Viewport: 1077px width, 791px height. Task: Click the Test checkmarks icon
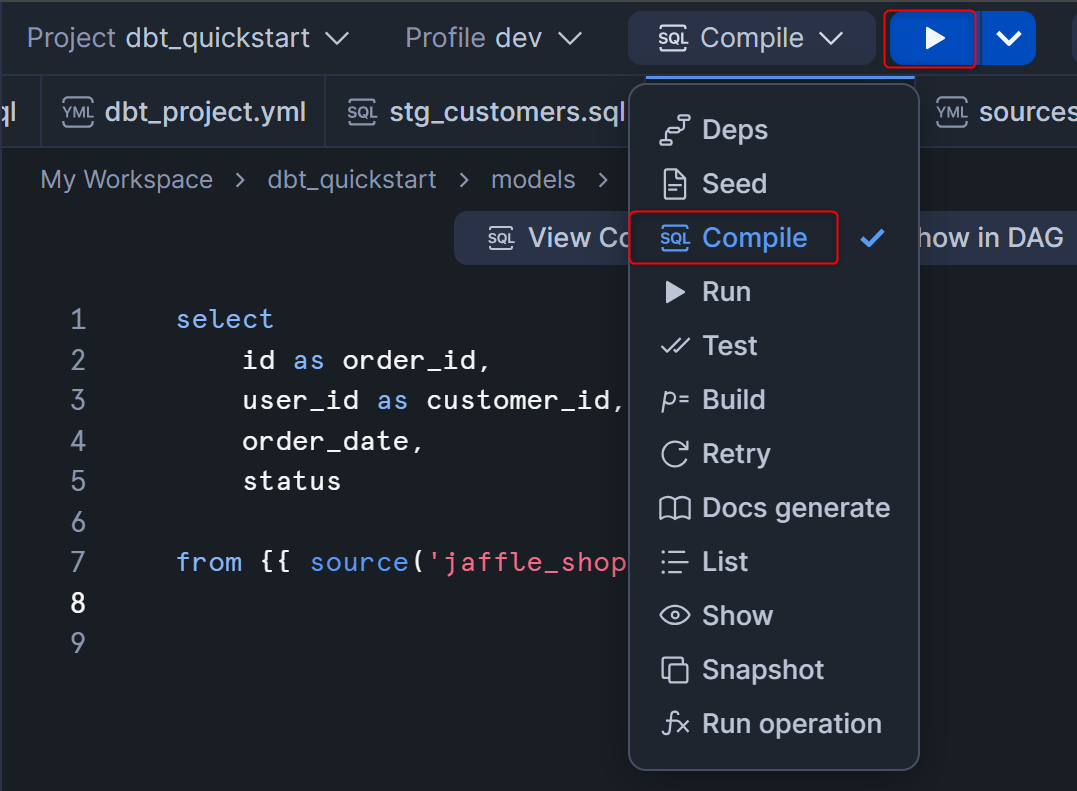tap(675, 346)
